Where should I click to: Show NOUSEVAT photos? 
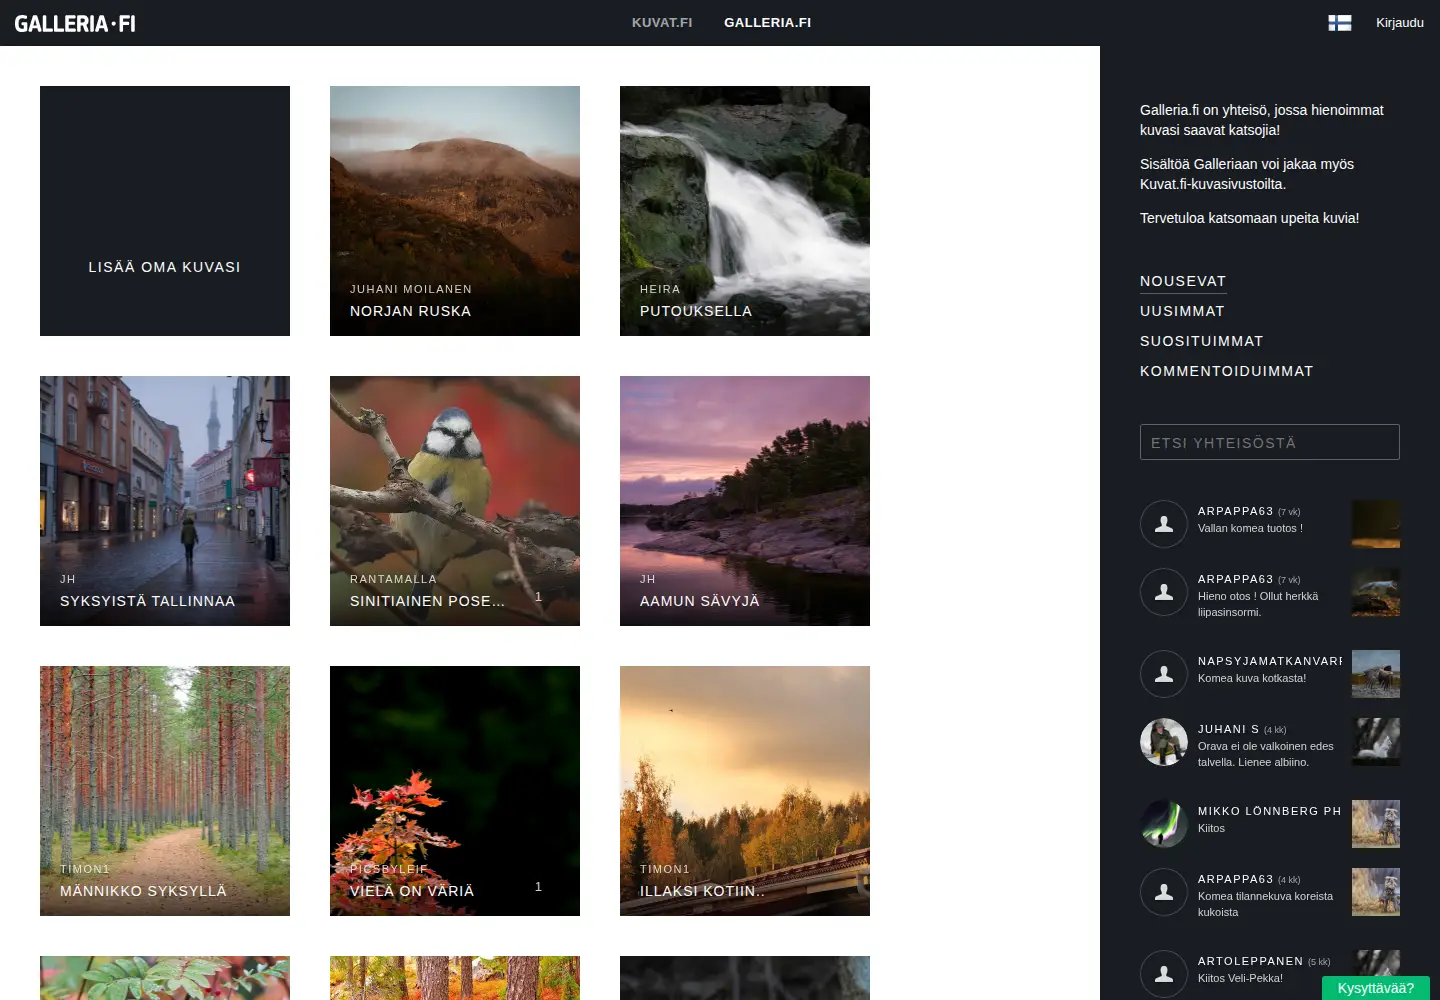(x=1183, y=281)
